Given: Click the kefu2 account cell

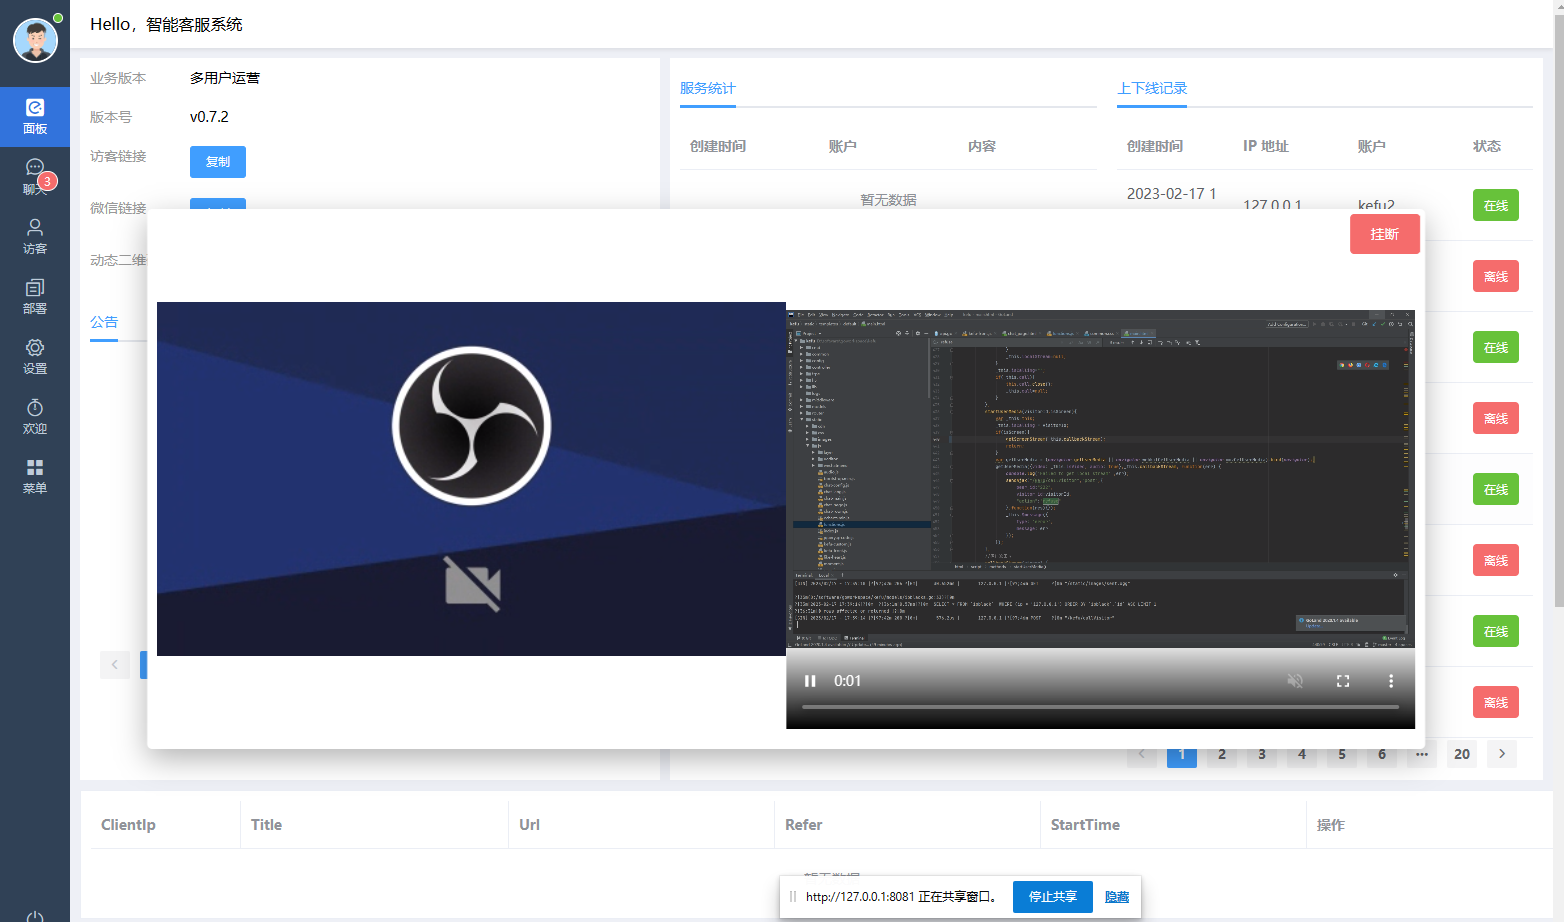Looking at the screenshot, I should coord(1376,205).
